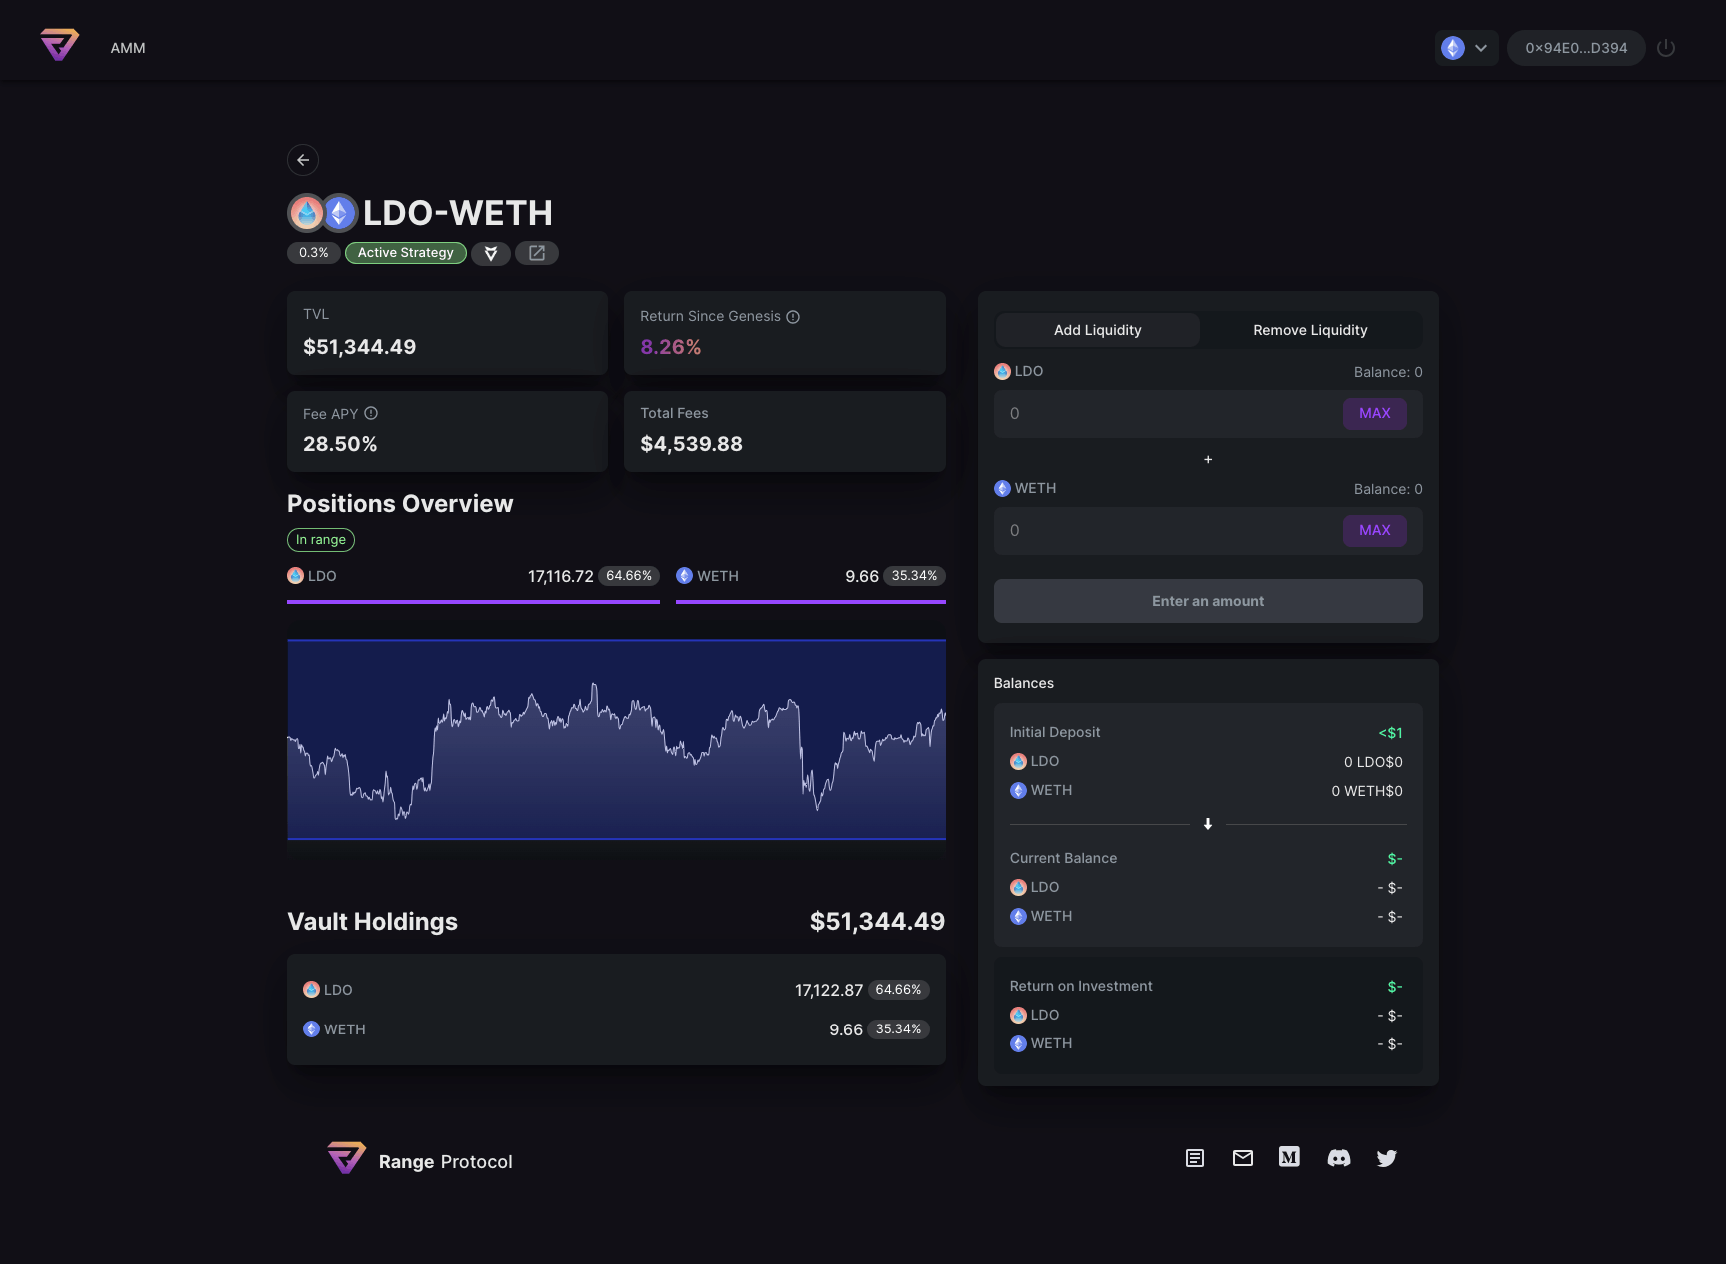1726x1265 pixels.
Task: Click LDO icon under Initial Deposit
Action: click(x=1018, y=762)
